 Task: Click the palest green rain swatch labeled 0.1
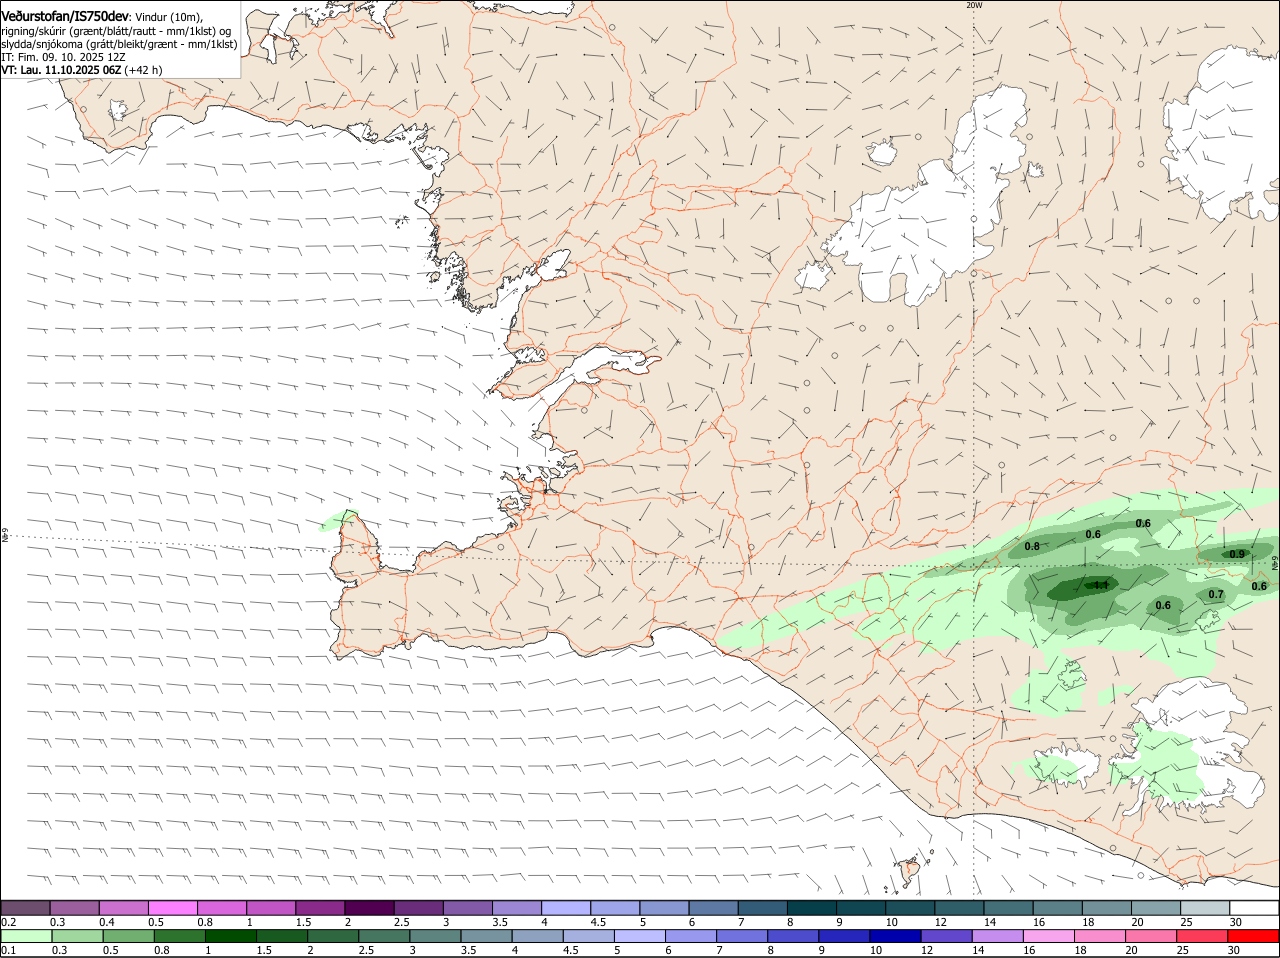(25, 936)
